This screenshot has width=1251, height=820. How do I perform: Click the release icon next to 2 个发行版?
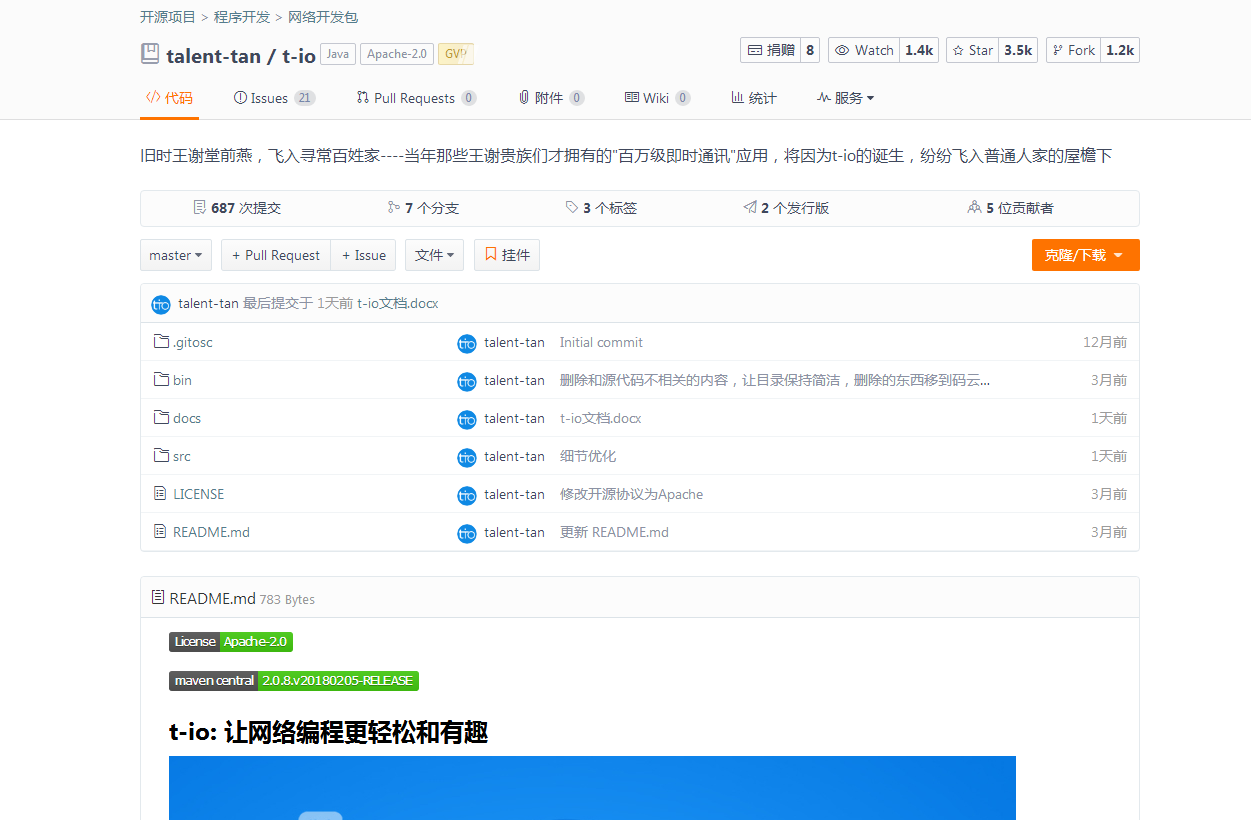click(750, 208)
